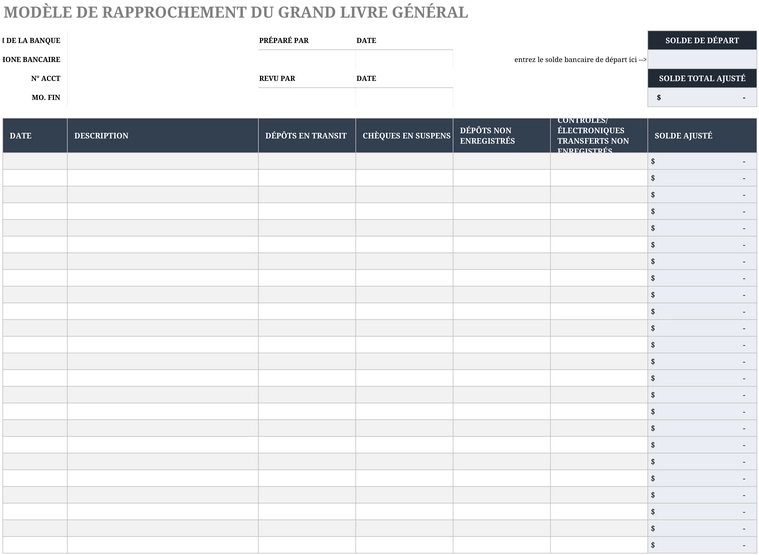Select the field under PRÉPARÉ PAR
Image resolution: width=759 pixels, height=555 pixels.
307,60
